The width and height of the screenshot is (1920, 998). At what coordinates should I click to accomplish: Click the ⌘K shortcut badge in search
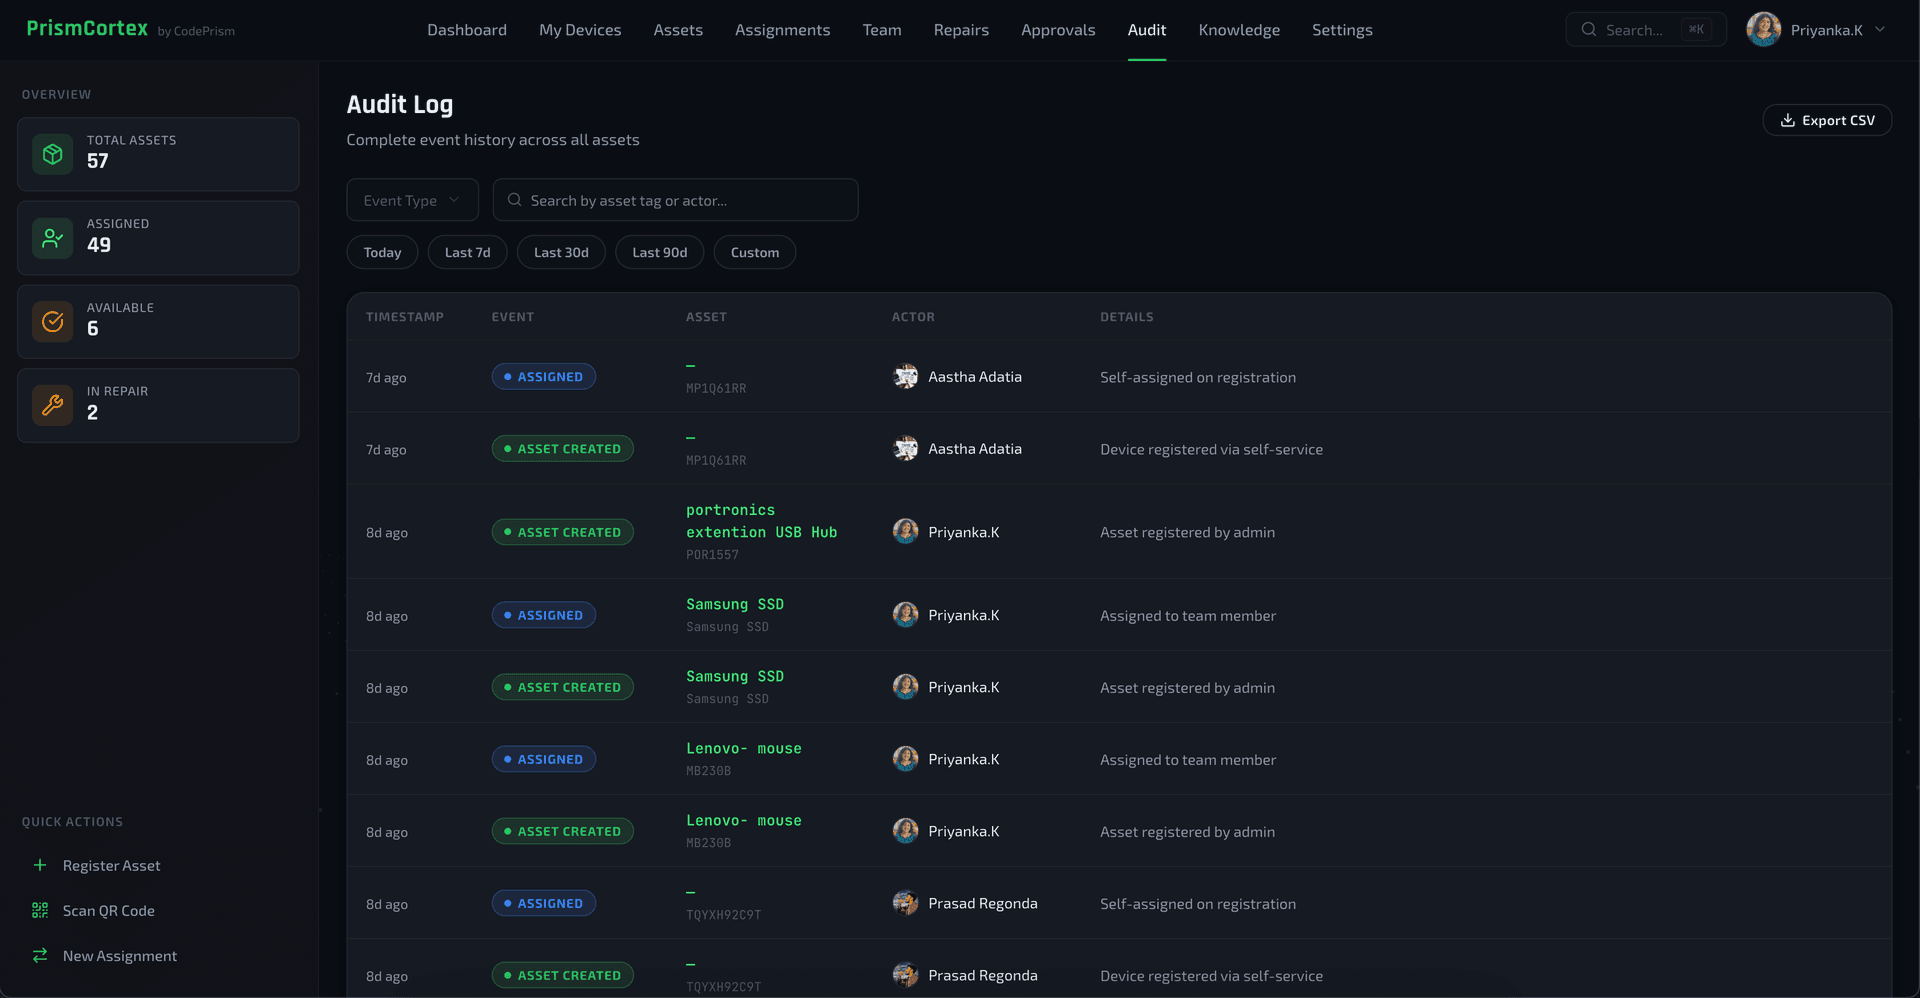tap(1696, 30)
